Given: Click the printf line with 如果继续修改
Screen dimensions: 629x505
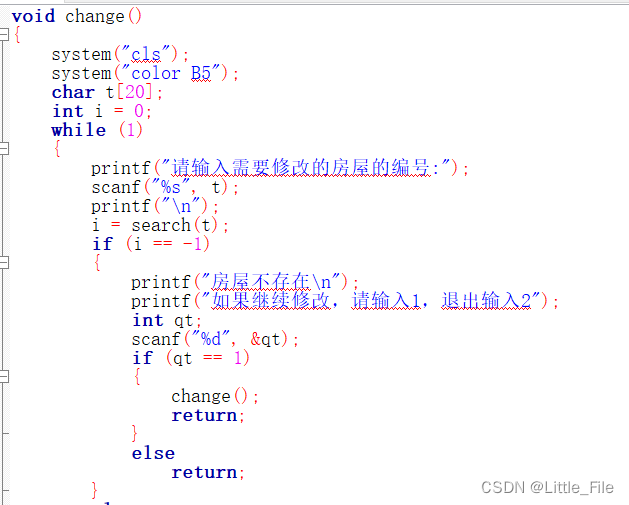Looking at the screenshot, I should pyautogui.click(x=345, y=301).
